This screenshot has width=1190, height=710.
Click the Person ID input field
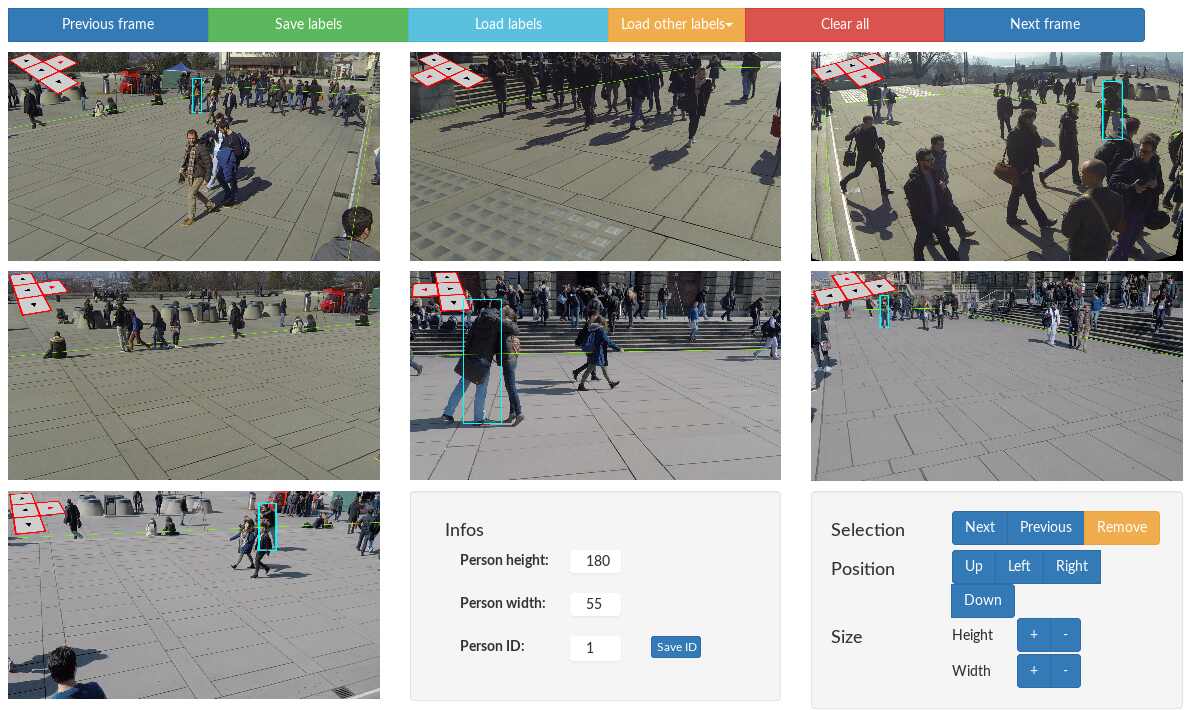(596, 648)
